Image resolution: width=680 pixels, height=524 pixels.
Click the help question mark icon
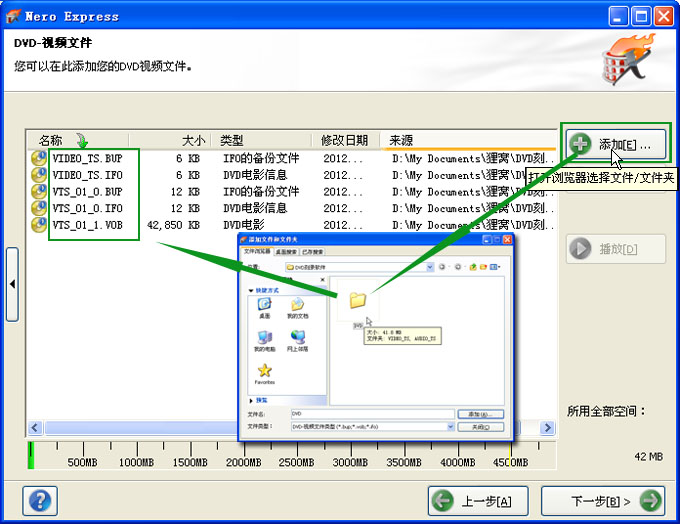(40, 499)
